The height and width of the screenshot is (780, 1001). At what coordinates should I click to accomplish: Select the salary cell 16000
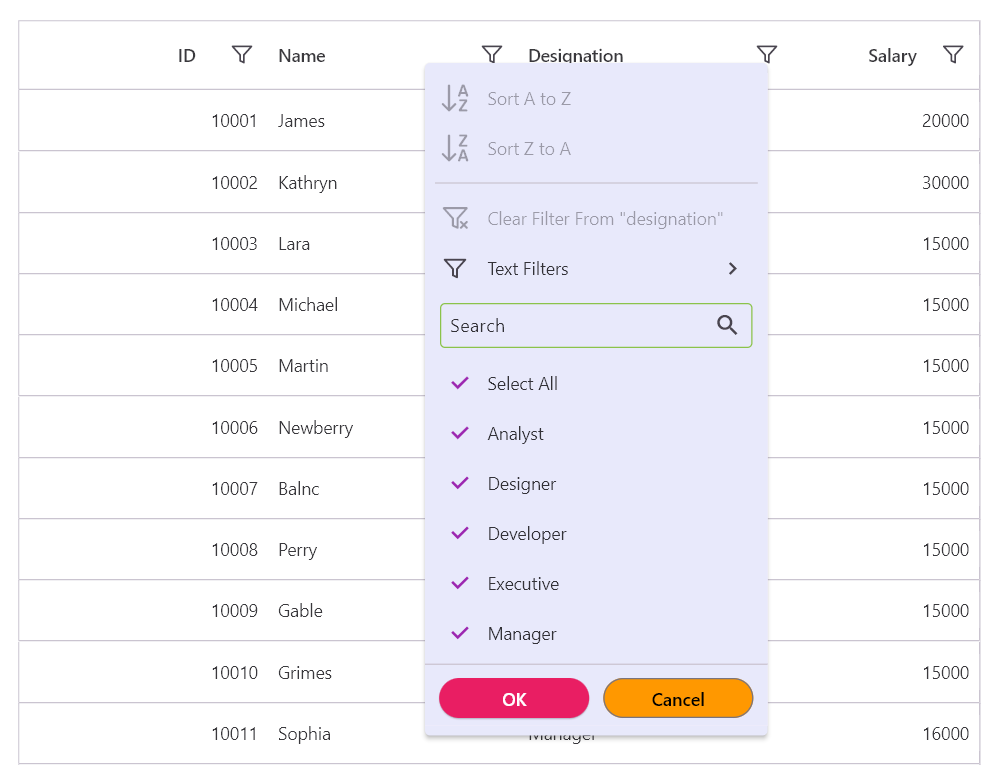(x=945, y=734)
